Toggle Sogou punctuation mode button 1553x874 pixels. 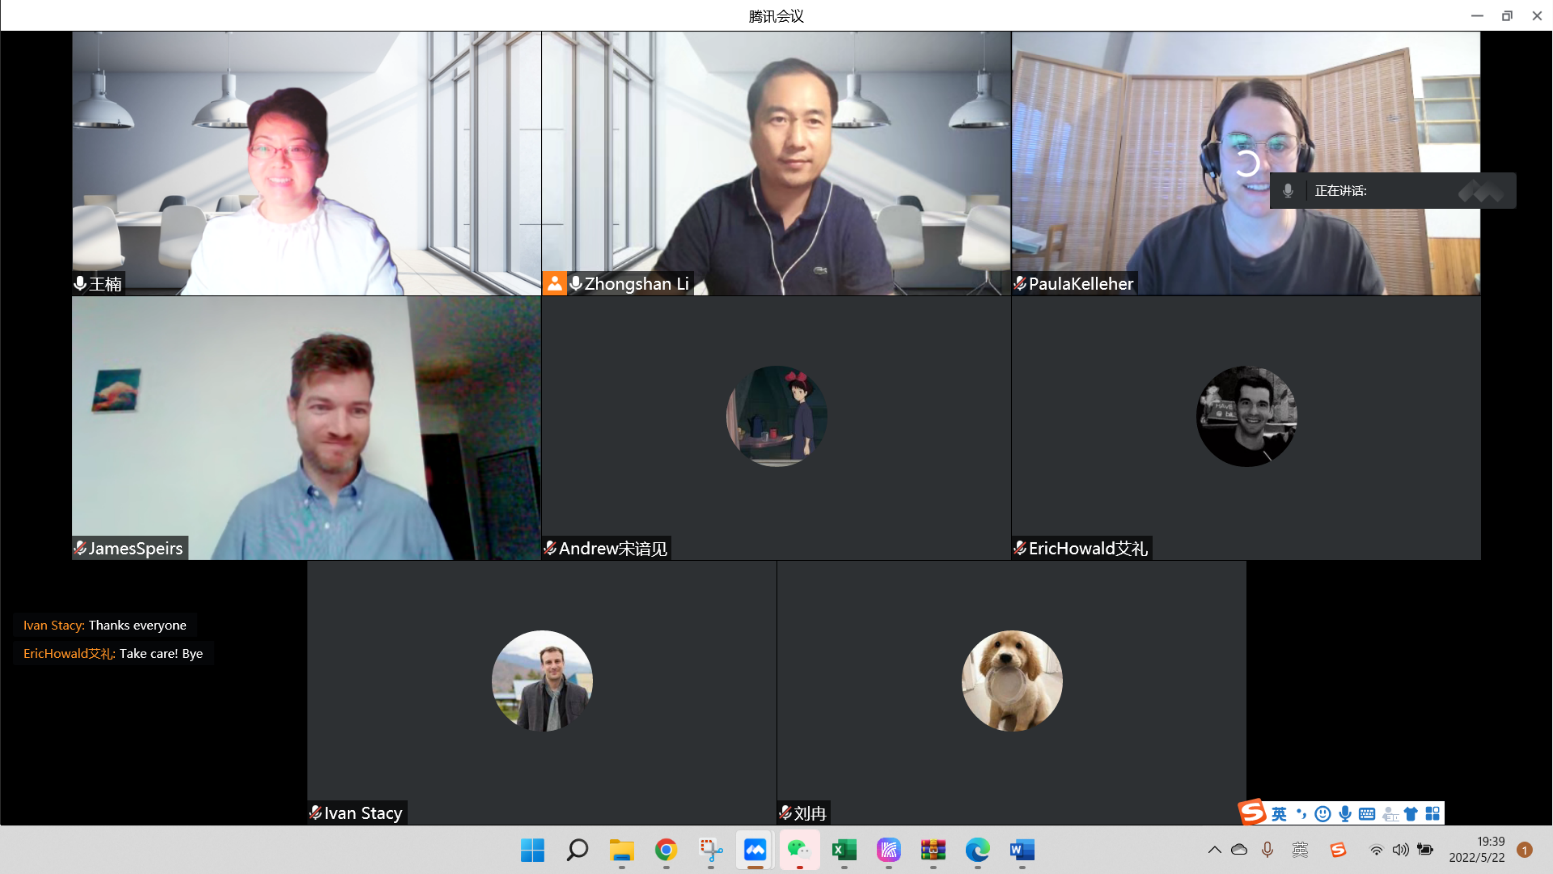(1301, 814)
